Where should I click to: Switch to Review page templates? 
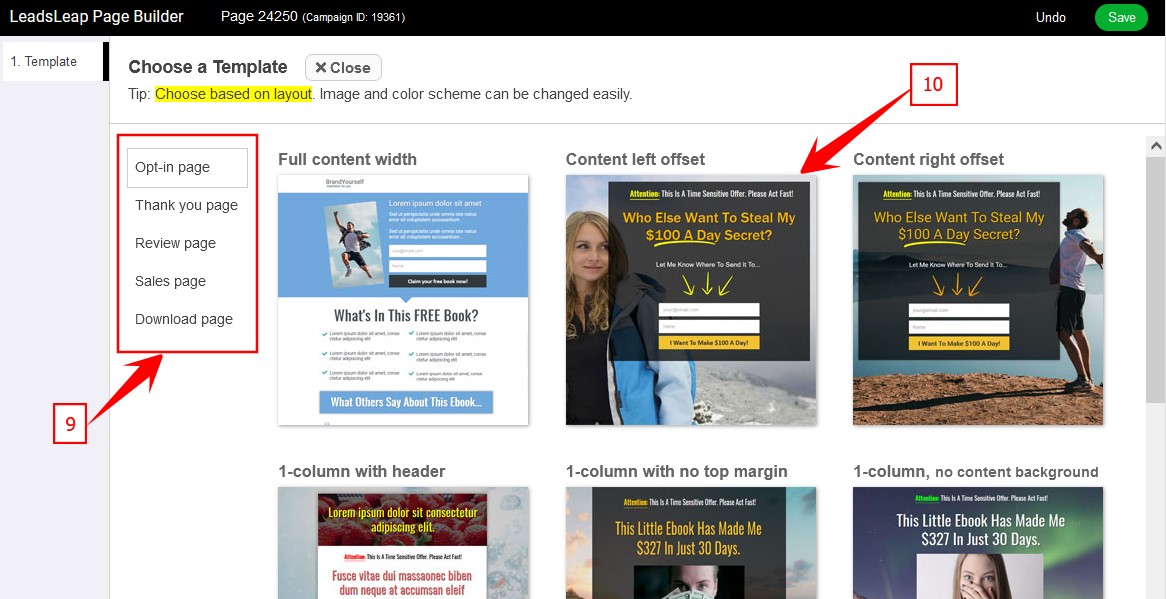(x=176, y=243)
